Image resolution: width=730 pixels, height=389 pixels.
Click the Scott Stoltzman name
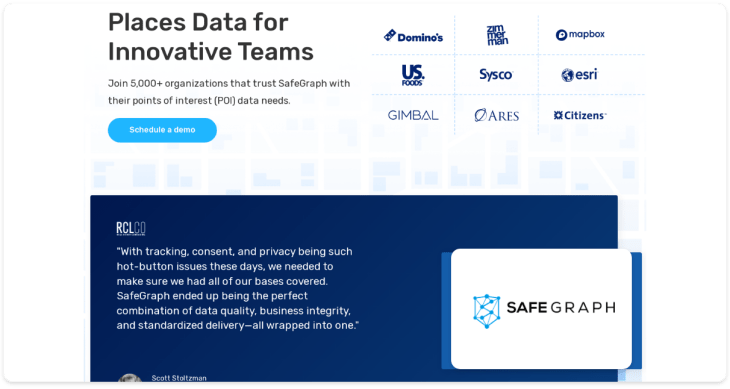(179, 378)
